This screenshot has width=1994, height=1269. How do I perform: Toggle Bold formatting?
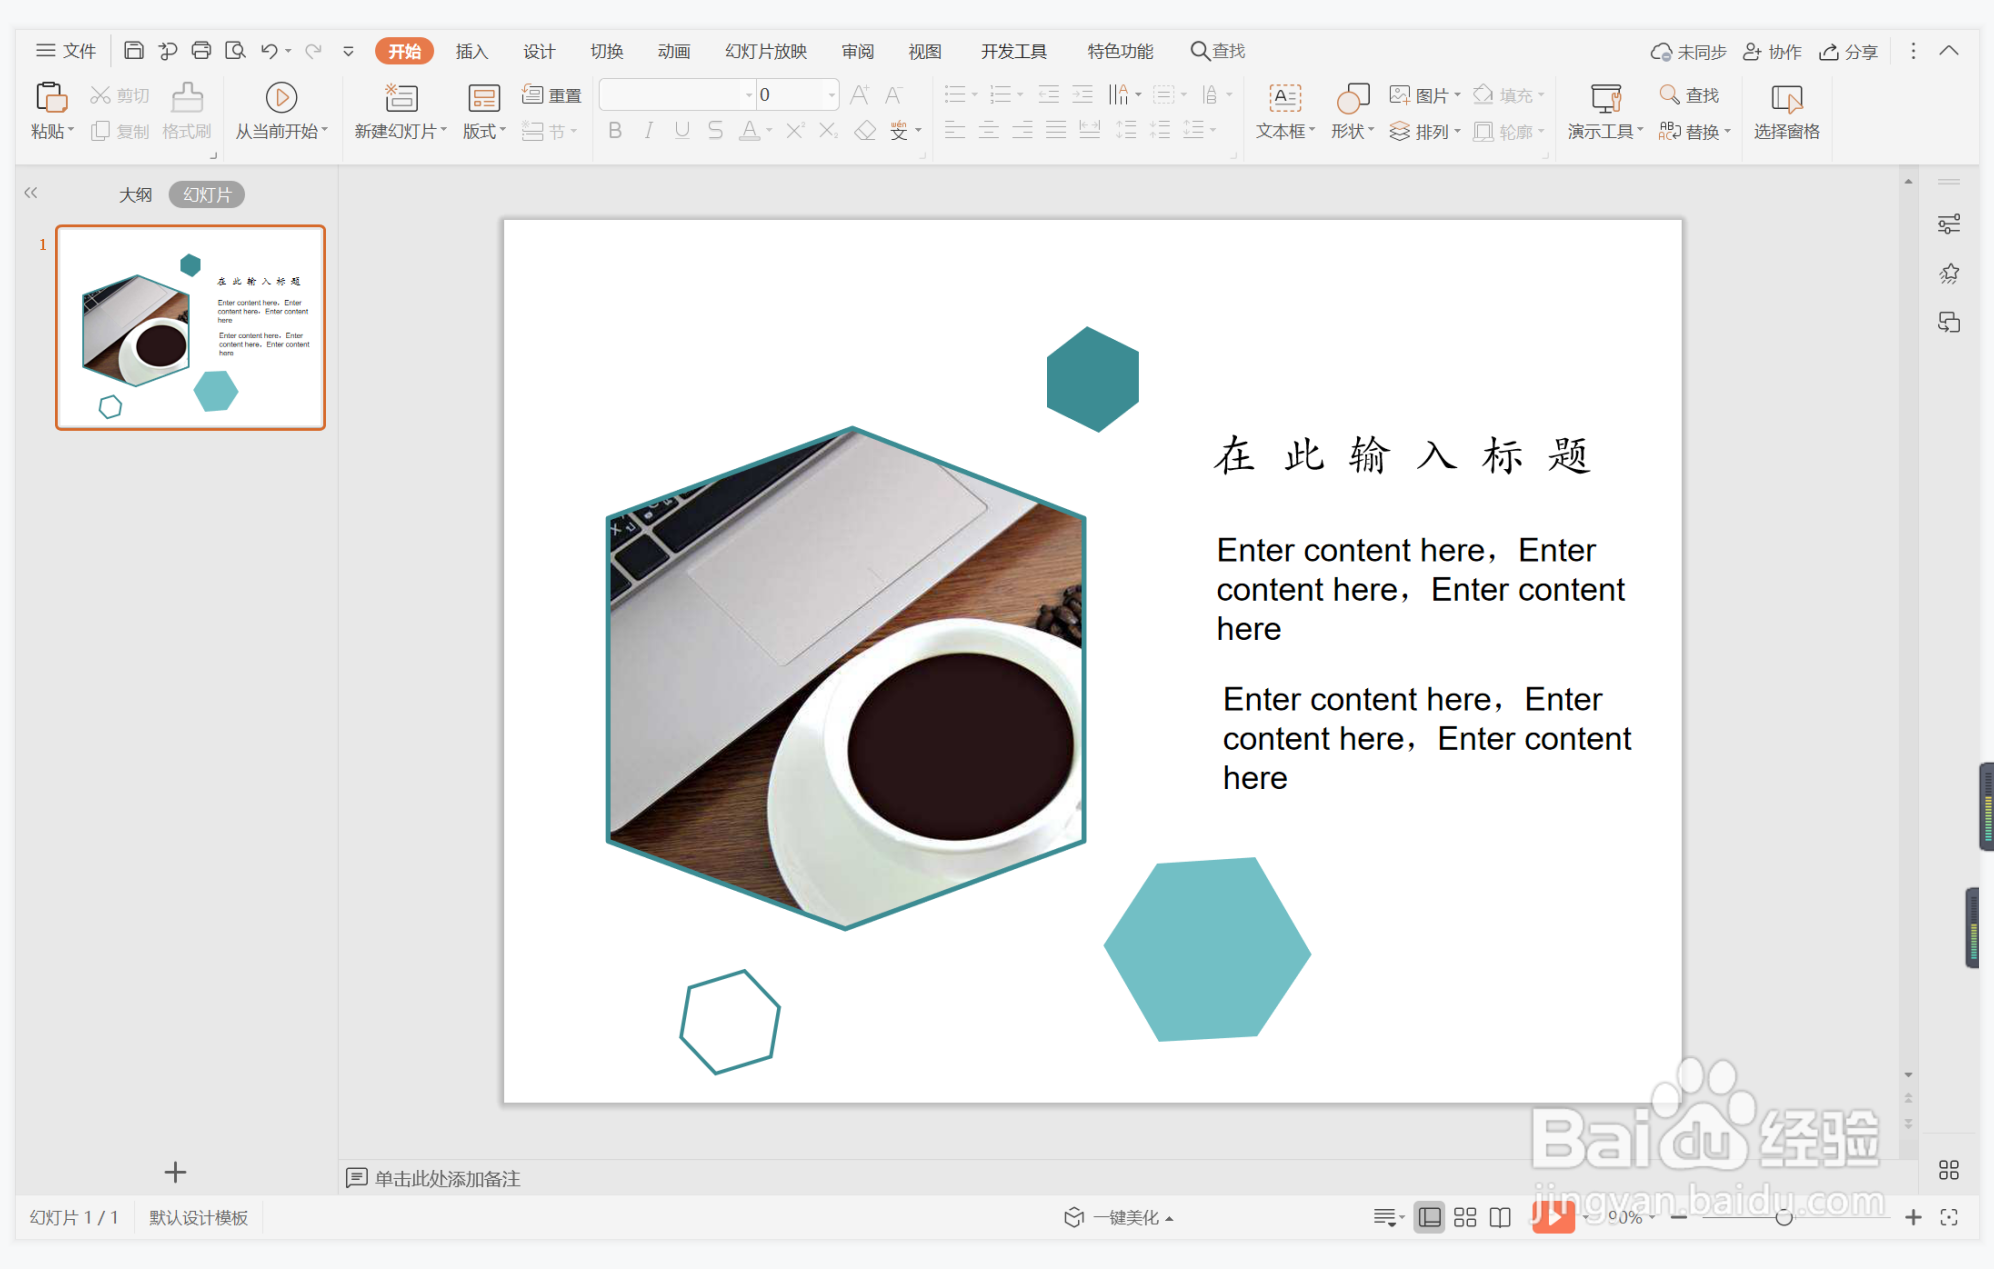[x=615, y=130]
